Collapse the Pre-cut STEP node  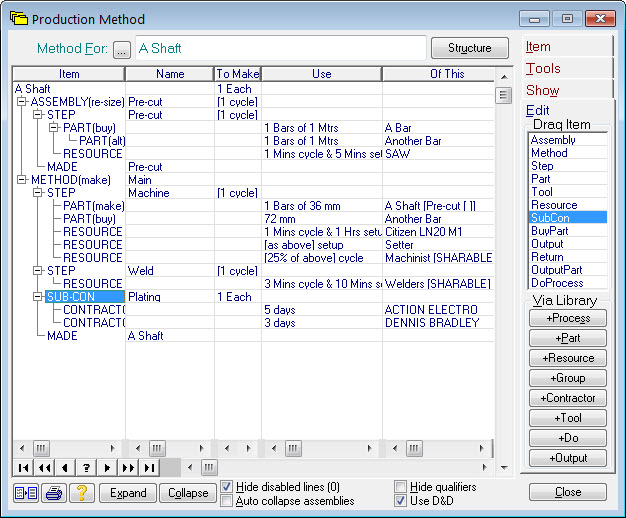pos(38,115)
